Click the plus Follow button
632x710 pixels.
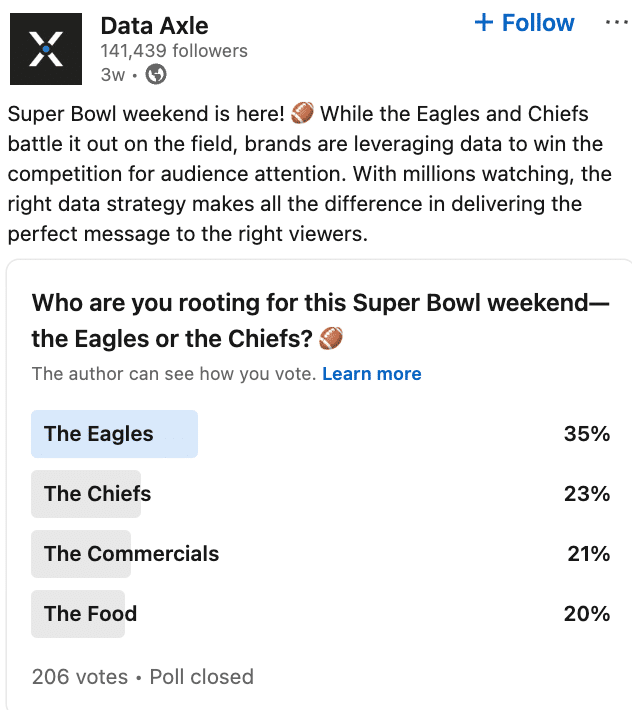pos(524,23)
